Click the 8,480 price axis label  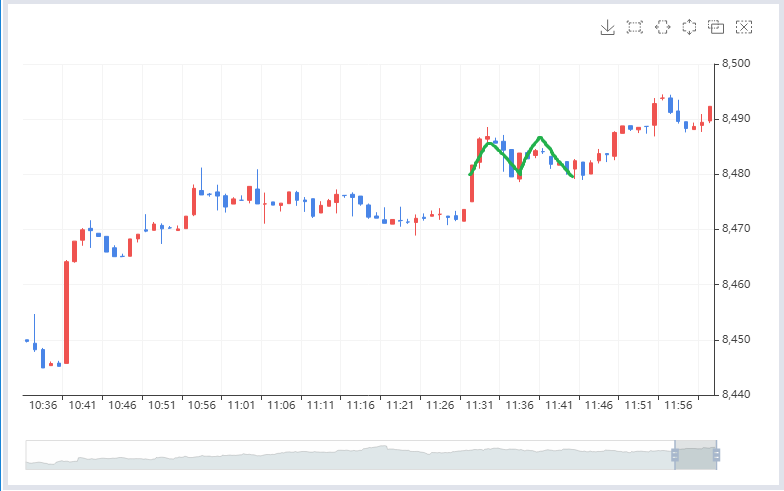pos(736,174)
